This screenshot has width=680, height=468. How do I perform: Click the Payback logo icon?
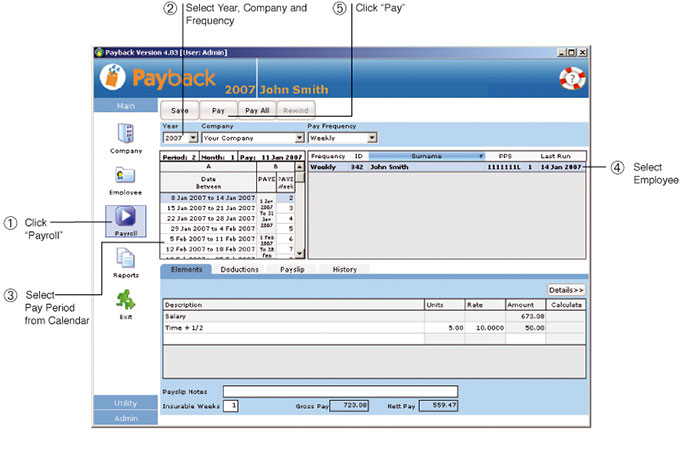(x=115, y=76)
